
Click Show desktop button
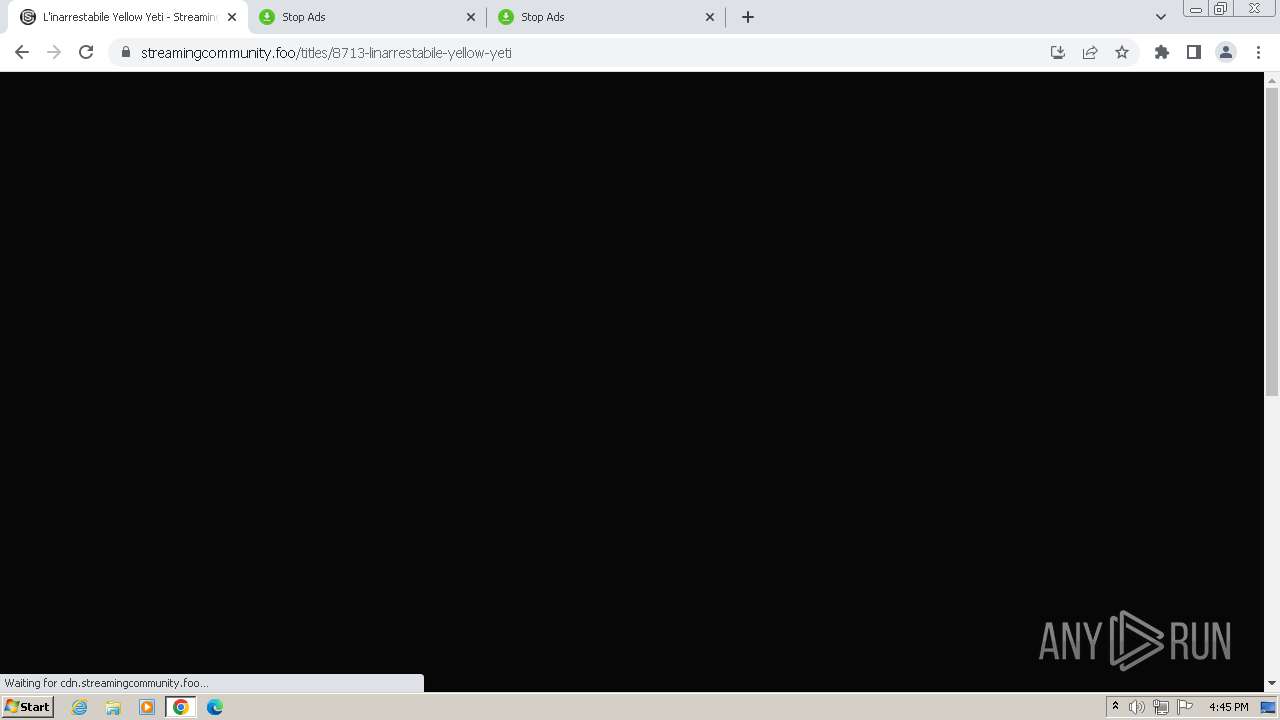point(1269,707)
